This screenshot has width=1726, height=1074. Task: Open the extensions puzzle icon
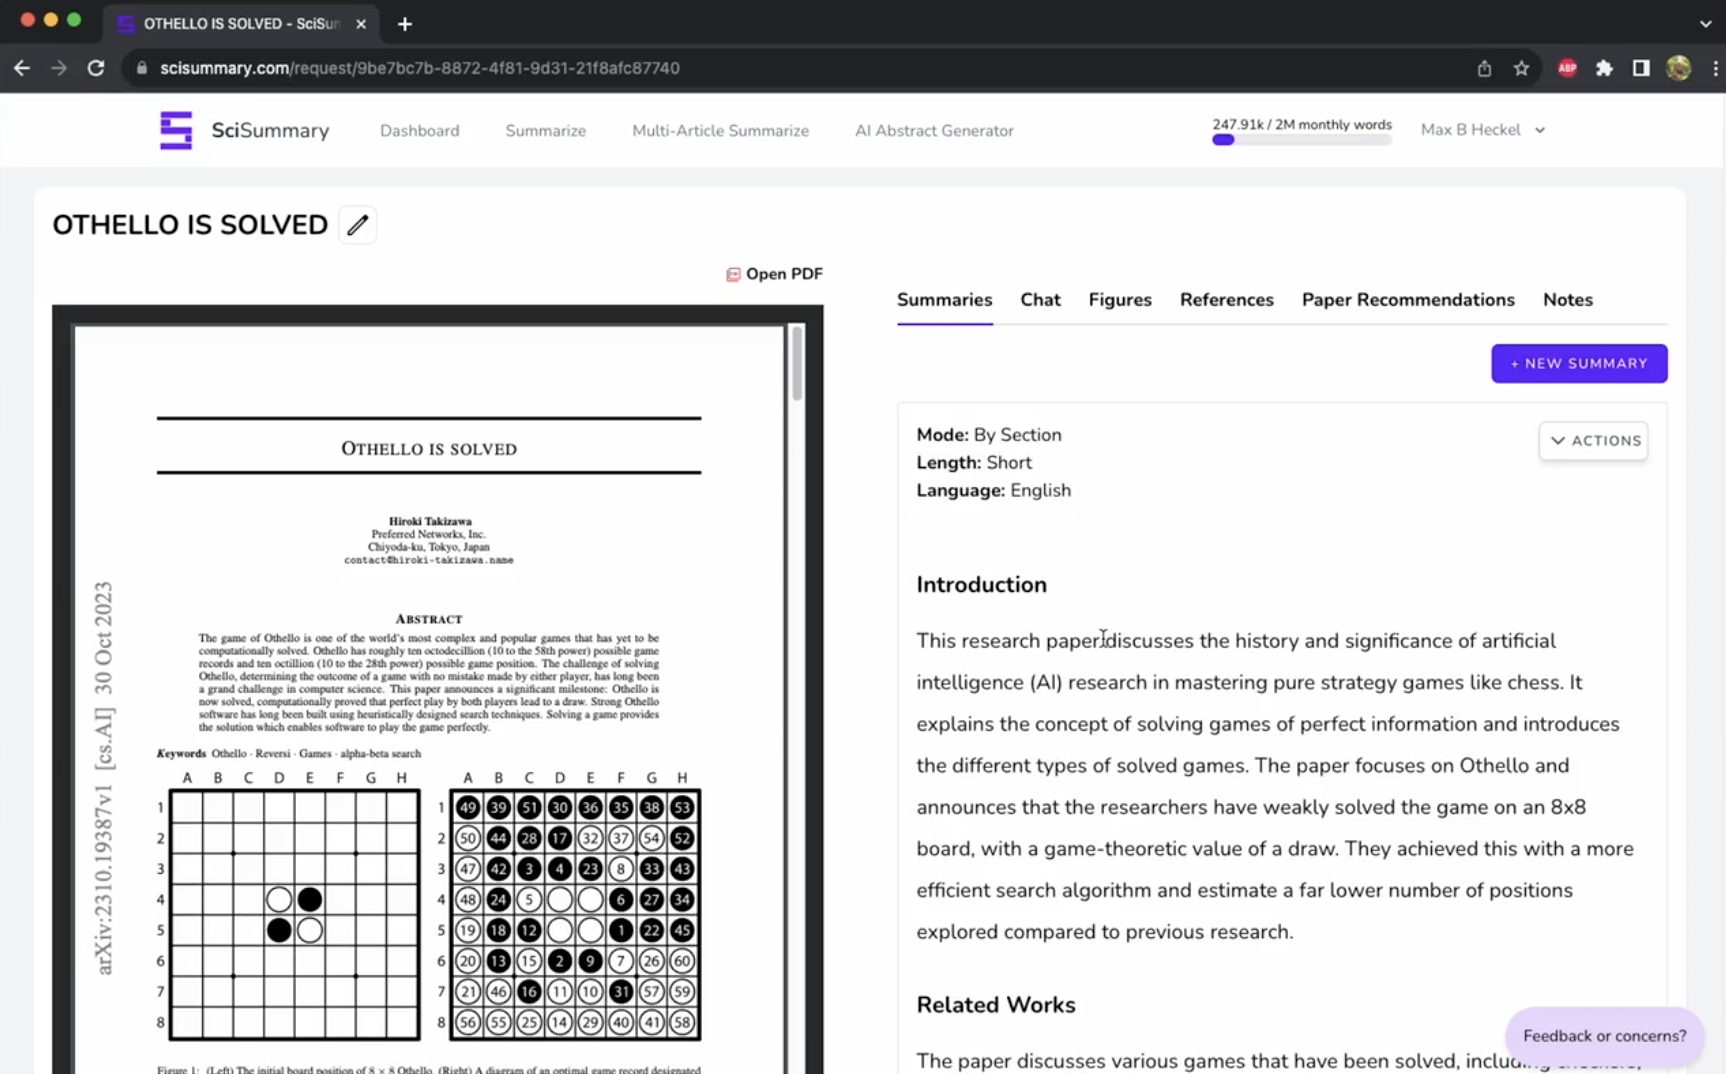tap(1604, 68)
